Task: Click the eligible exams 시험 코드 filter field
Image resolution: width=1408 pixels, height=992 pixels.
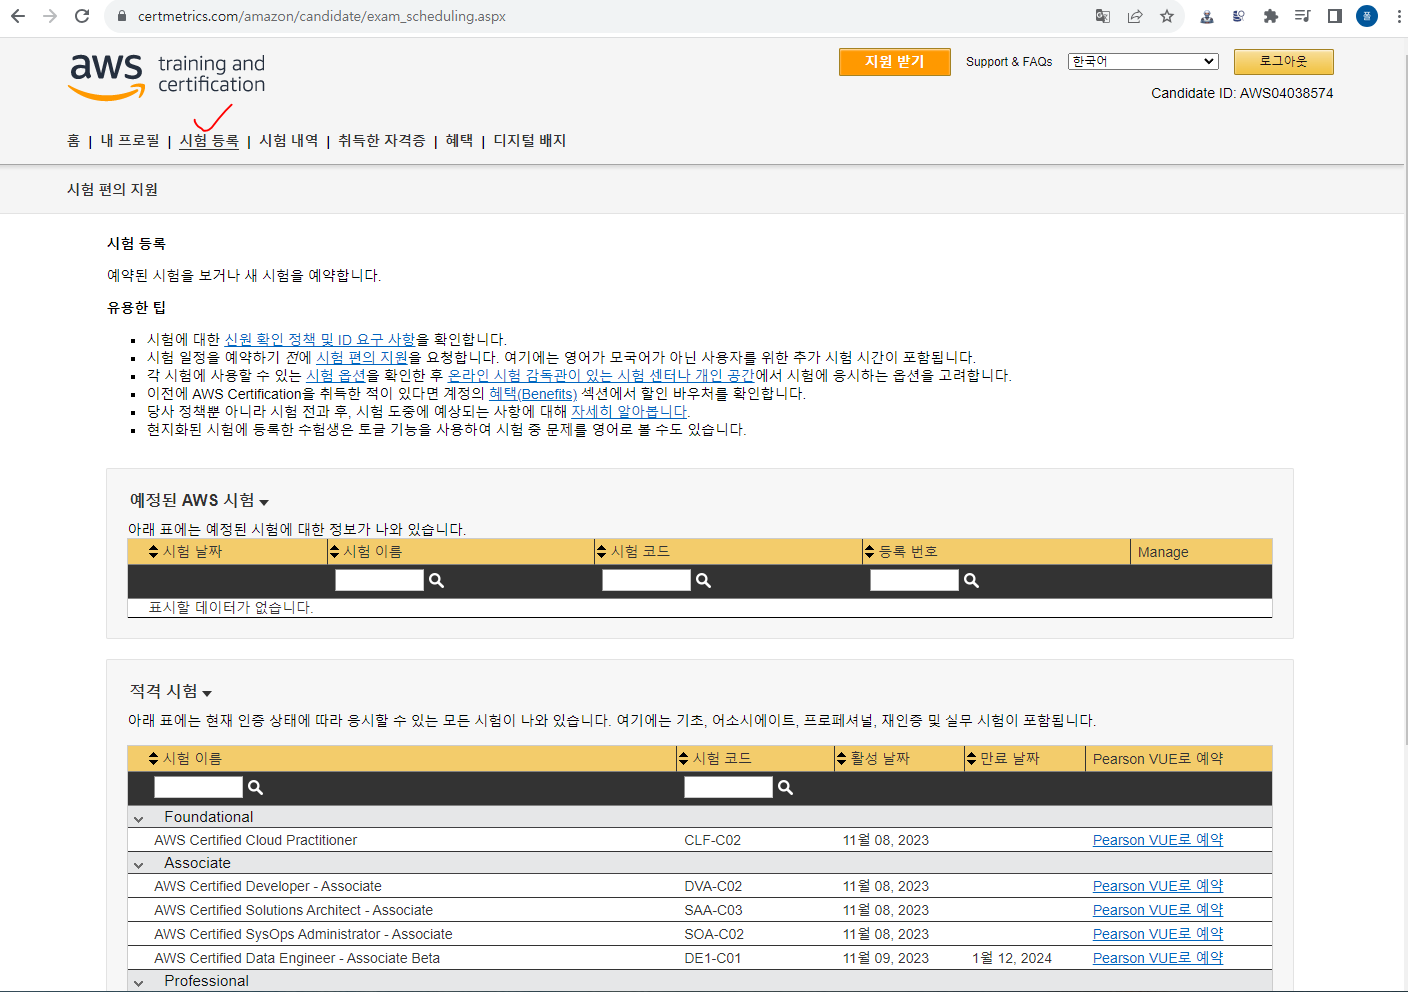Action: (x=728, y=788)
